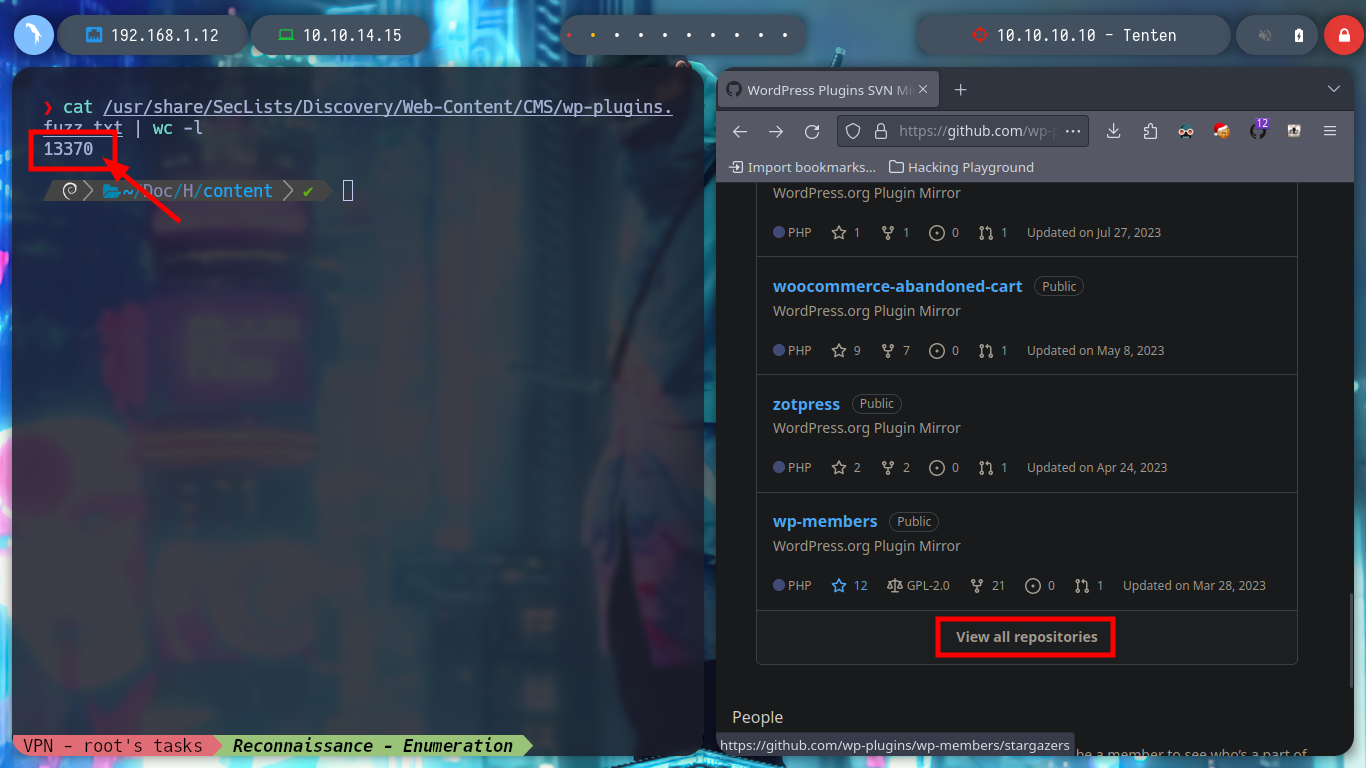The height and width of the screenshot is (768, 1366).
Task: Click the tracking protection shield icon
Action: click(x=853, y=131)
